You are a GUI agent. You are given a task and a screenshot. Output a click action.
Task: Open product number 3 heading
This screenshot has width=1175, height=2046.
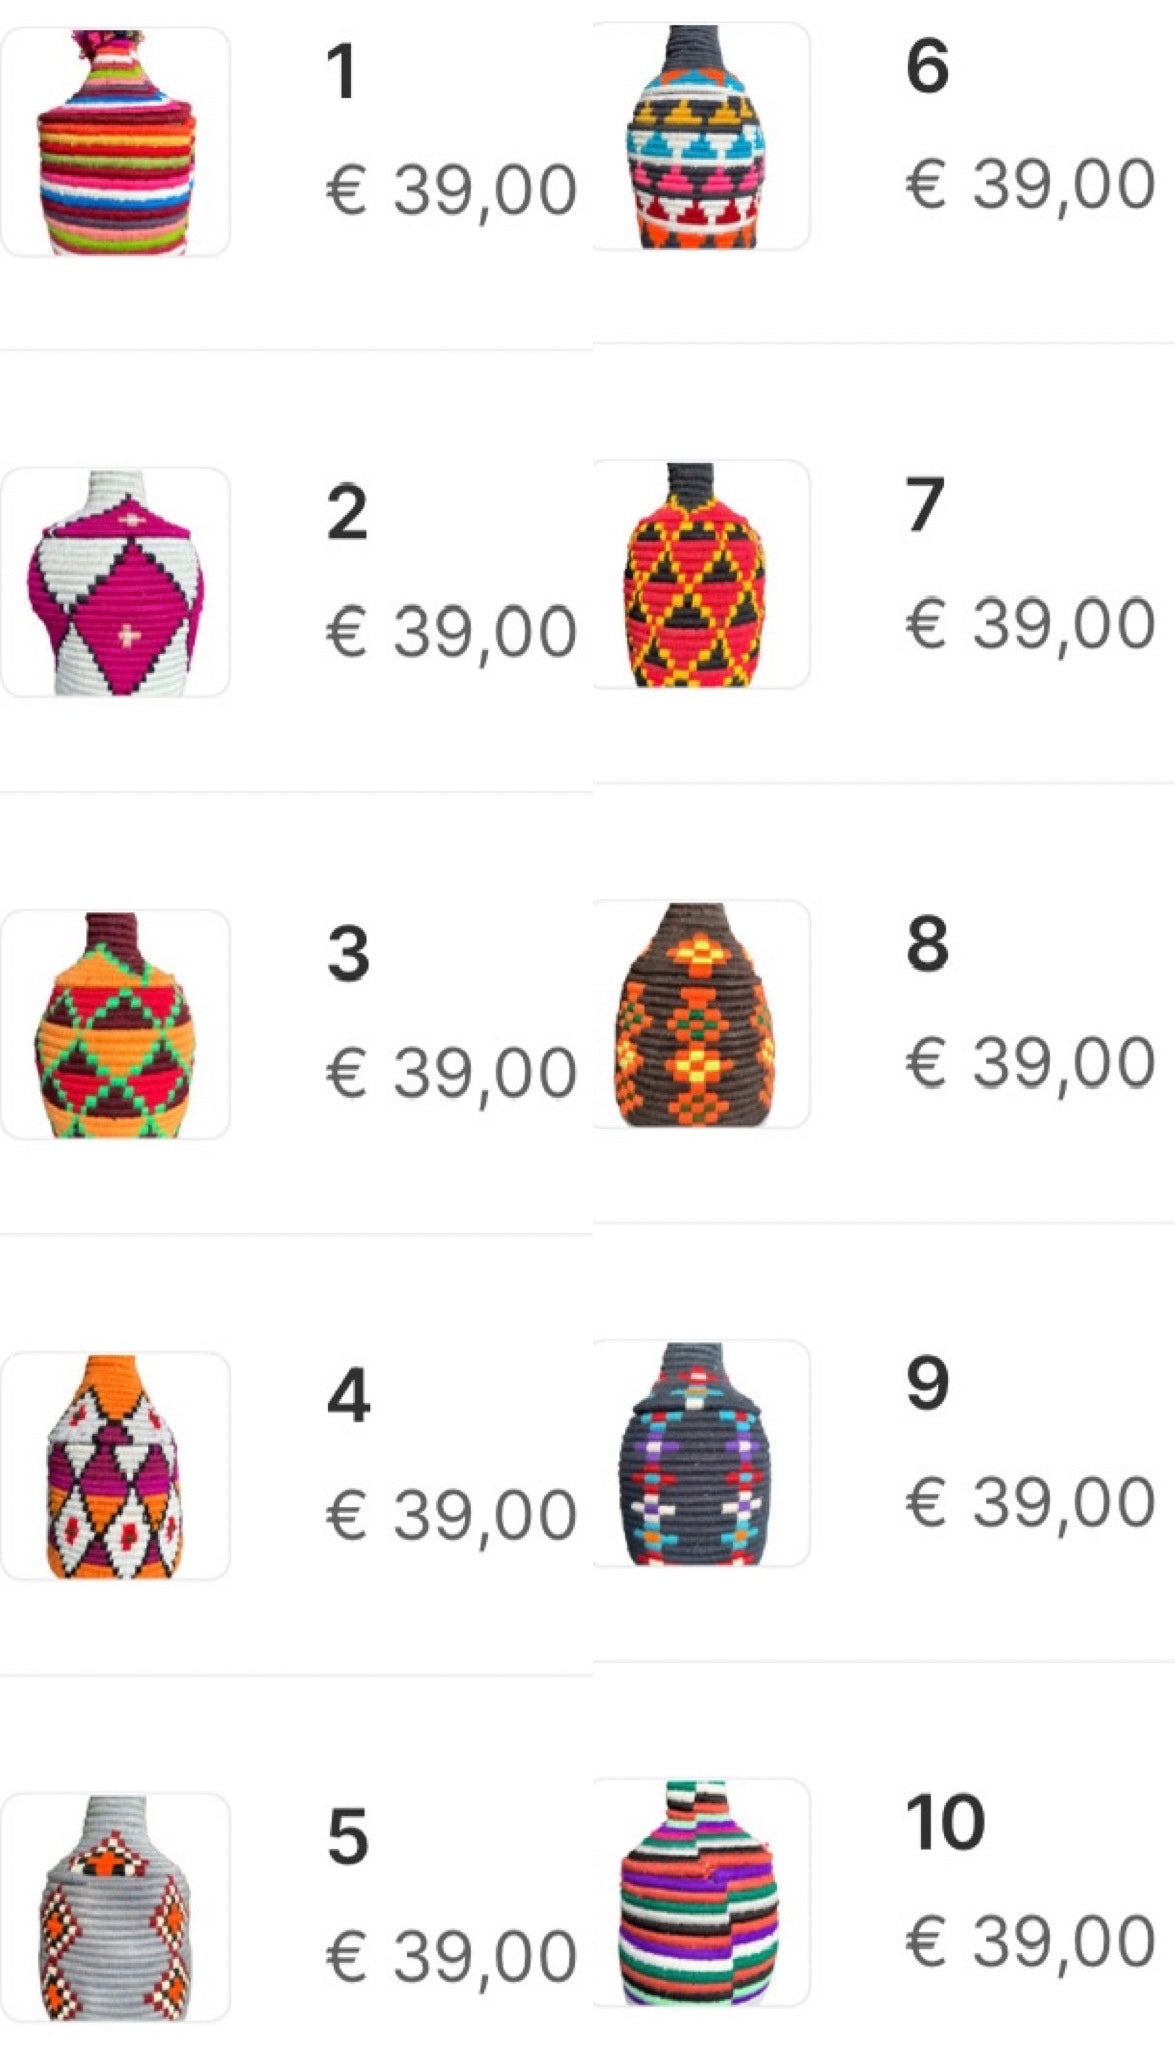[348, 954]
